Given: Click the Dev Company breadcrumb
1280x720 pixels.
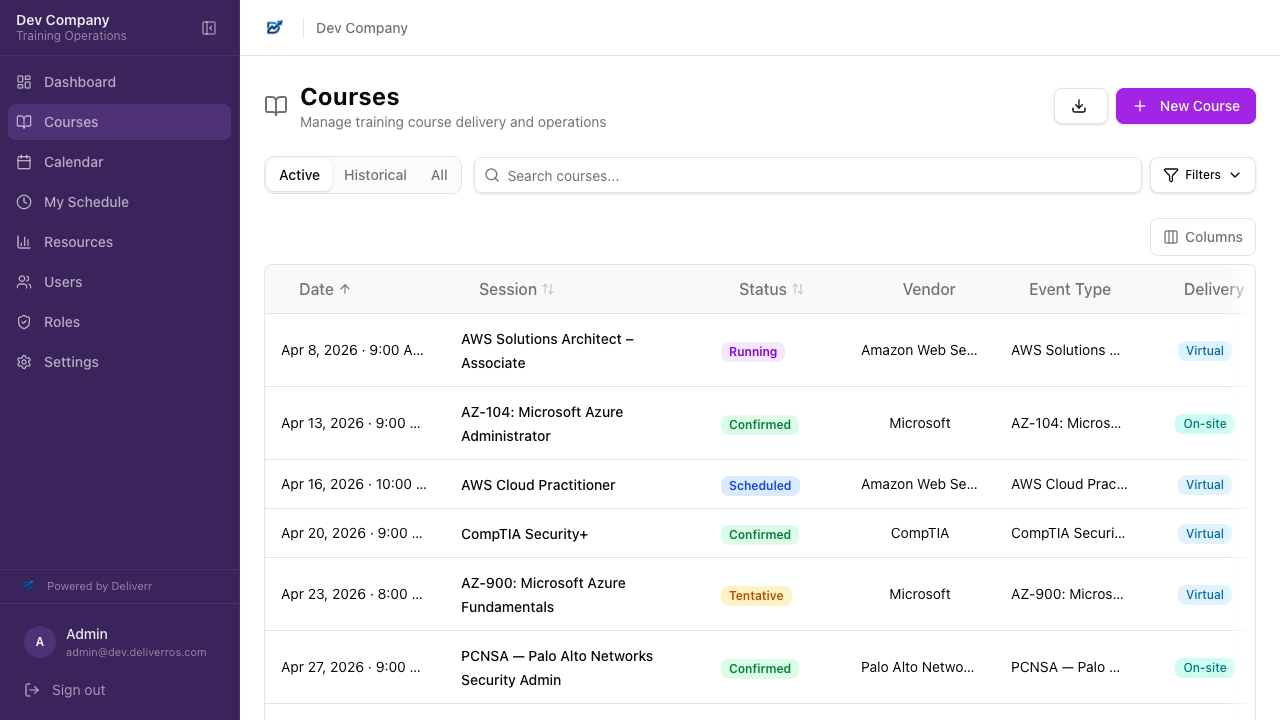Looking at the screenshot, I should tap(362, 28).
